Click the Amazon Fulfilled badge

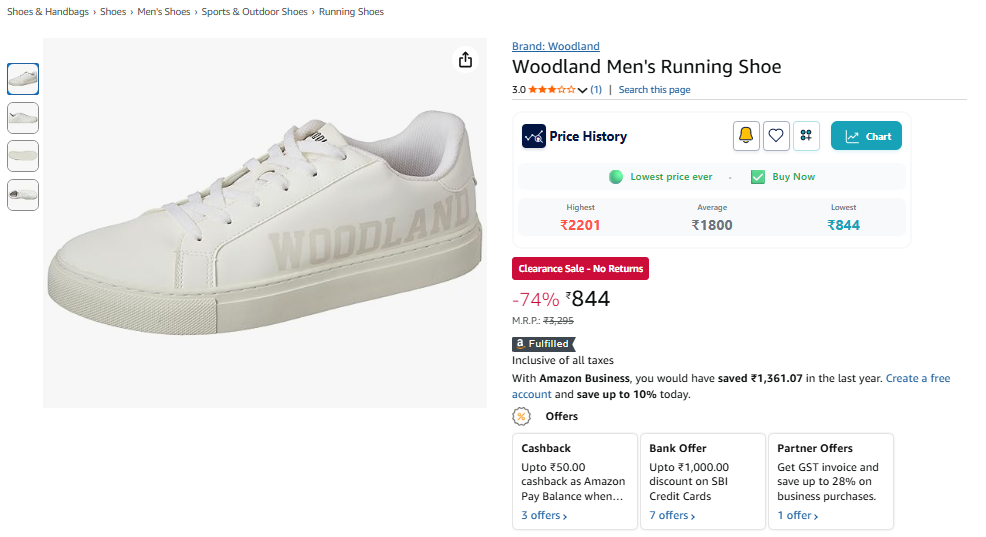[x=543, y=344]
